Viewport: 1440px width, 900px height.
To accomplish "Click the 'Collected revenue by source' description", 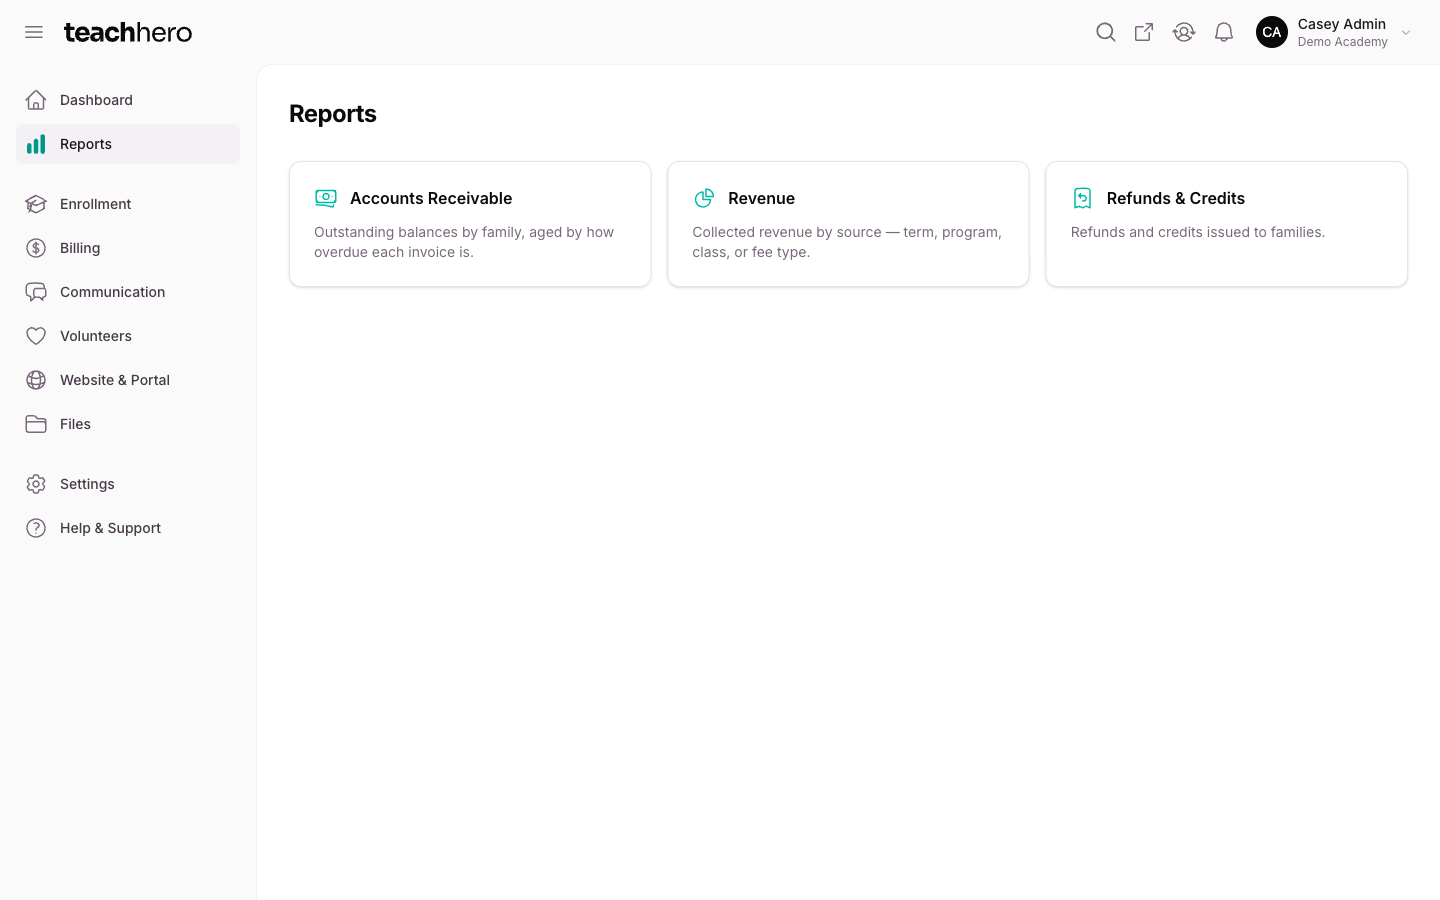I will point(847,242).
